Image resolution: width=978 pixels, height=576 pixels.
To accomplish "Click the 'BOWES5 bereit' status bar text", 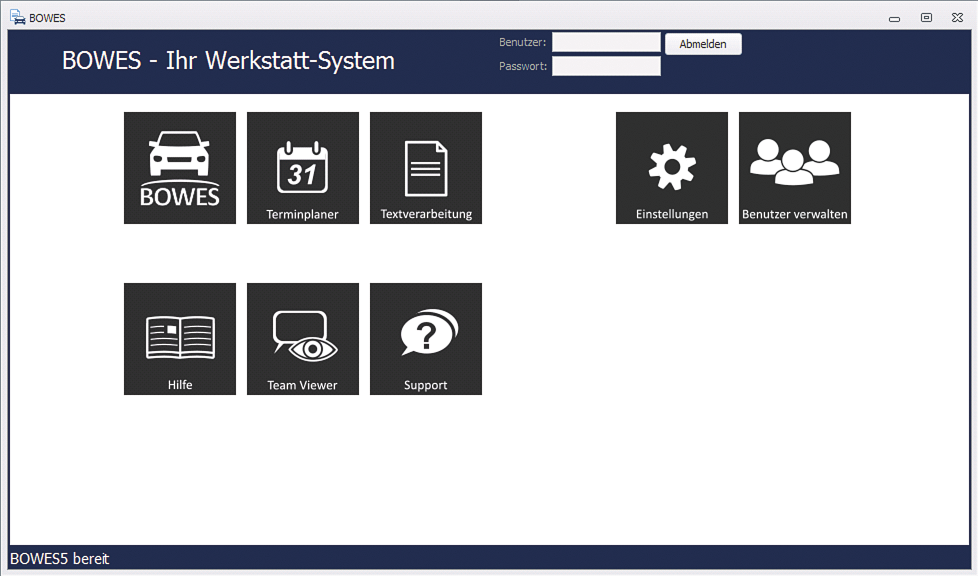I will tap(60, 558).
